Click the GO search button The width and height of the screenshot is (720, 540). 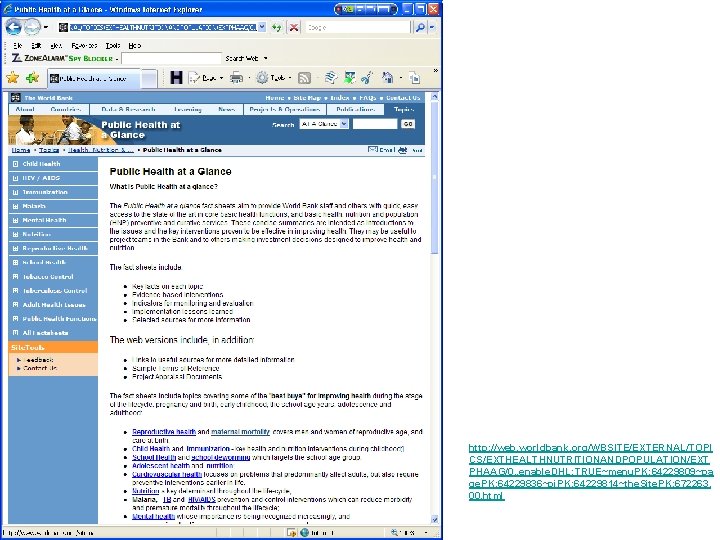(408, 124)
